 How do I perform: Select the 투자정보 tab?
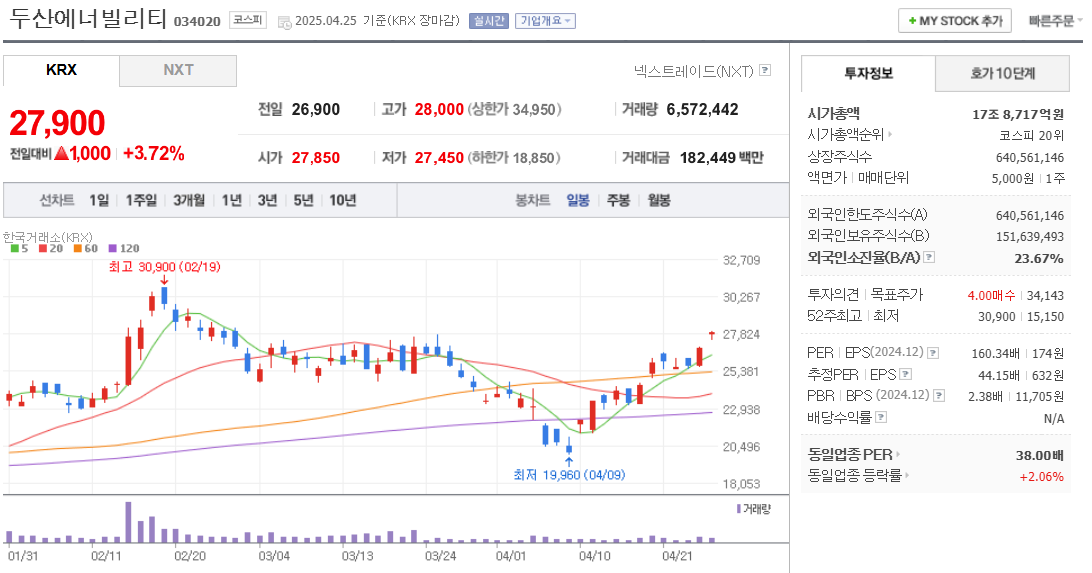(x=868, y=73)
